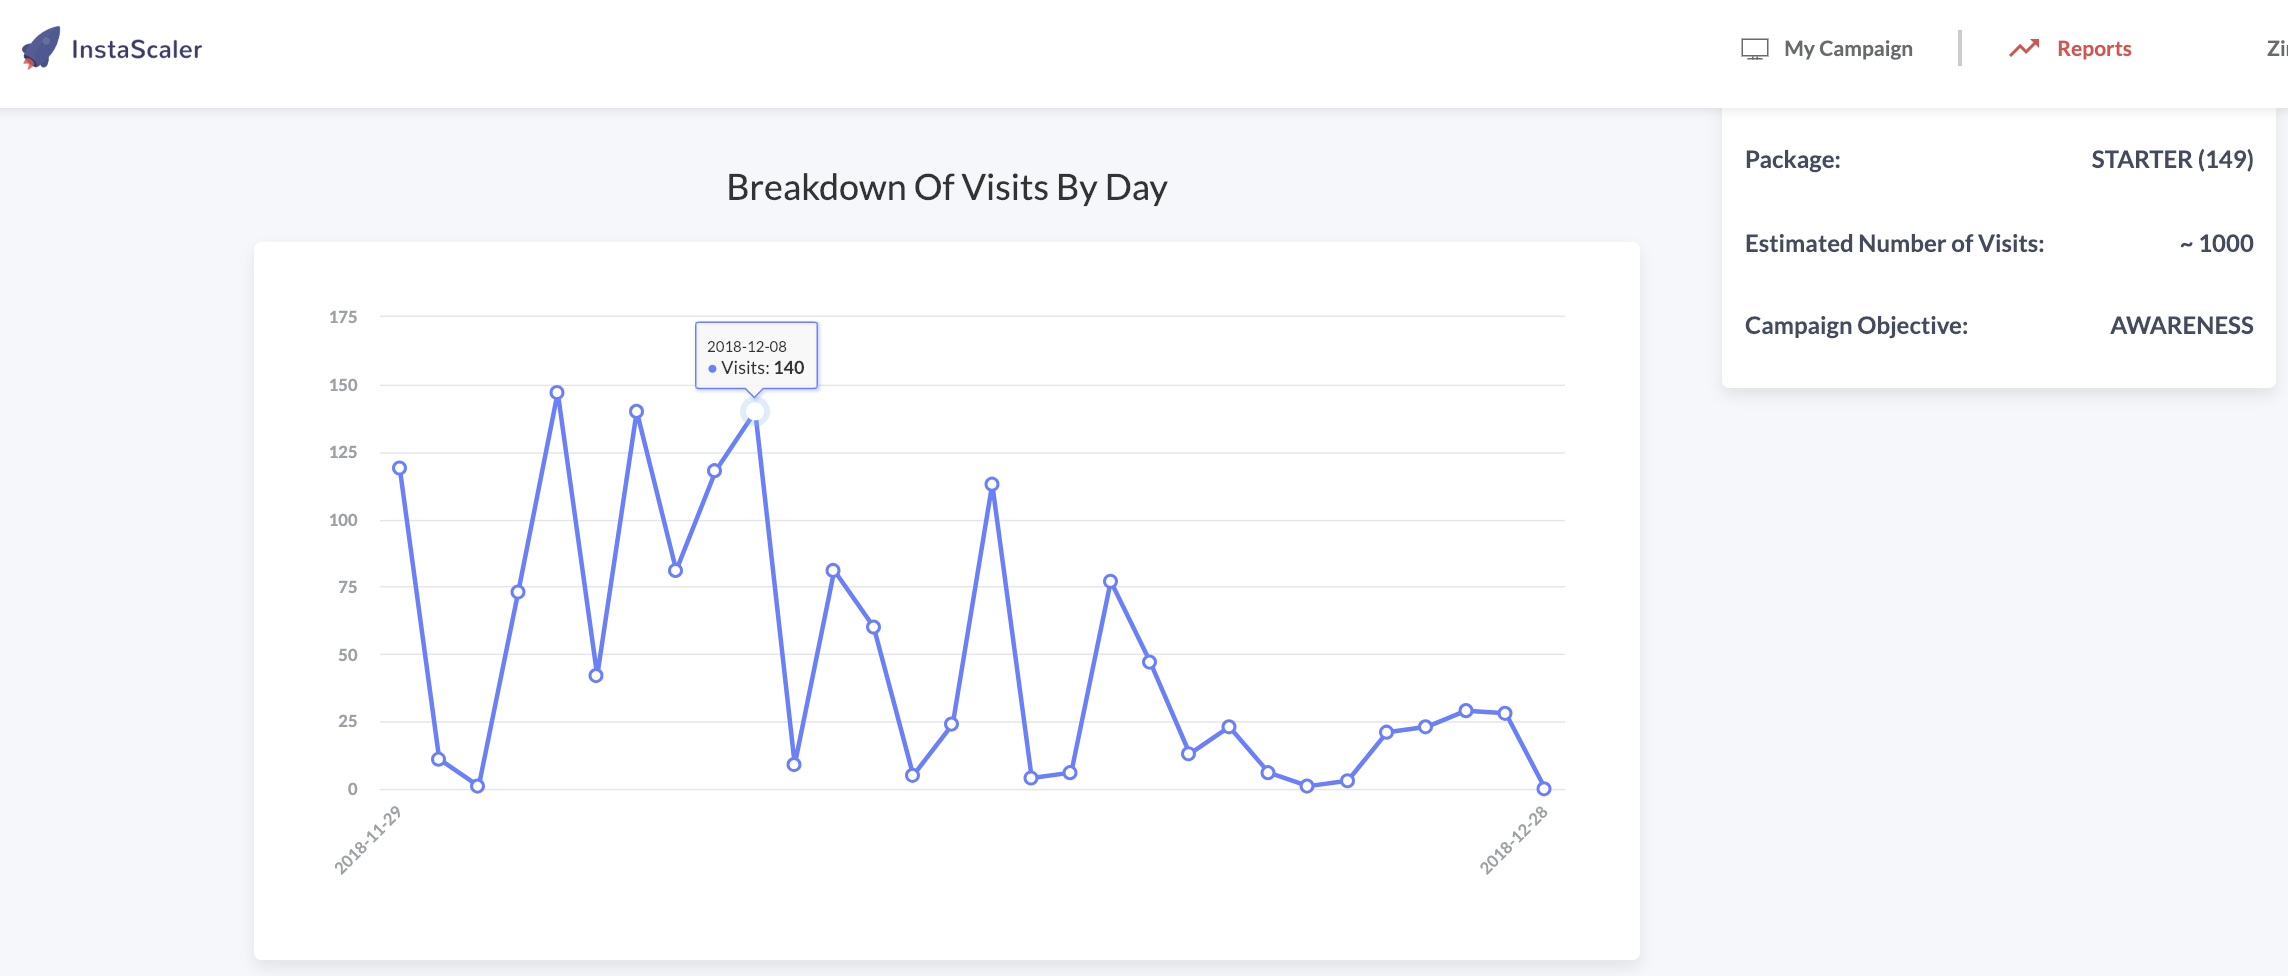This screenshot has height=976, width=2288.
Task: Select the Awareness campaign objective value
Action: click(x=2180, y=325)
